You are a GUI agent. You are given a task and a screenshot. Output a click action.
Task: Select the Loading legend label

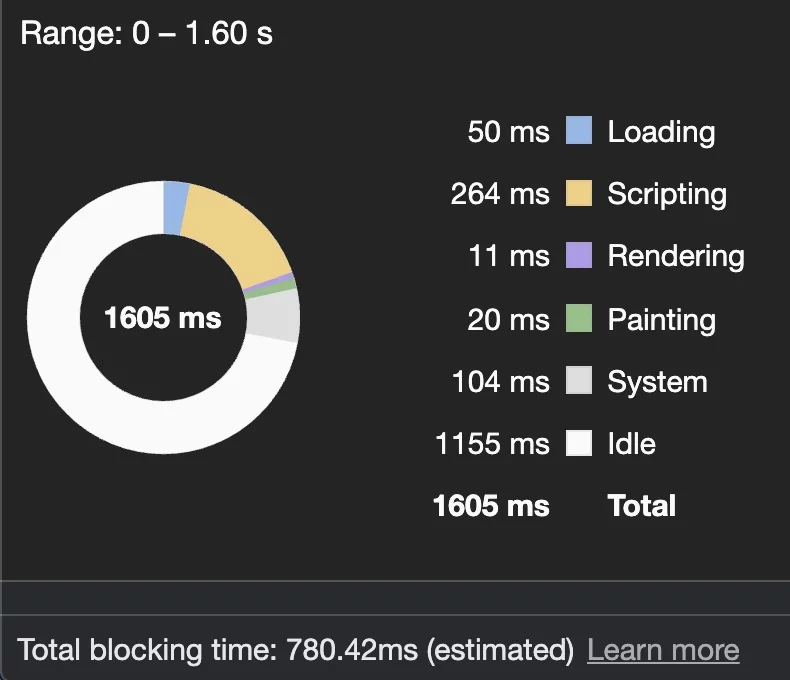click(x=661, y=132)
